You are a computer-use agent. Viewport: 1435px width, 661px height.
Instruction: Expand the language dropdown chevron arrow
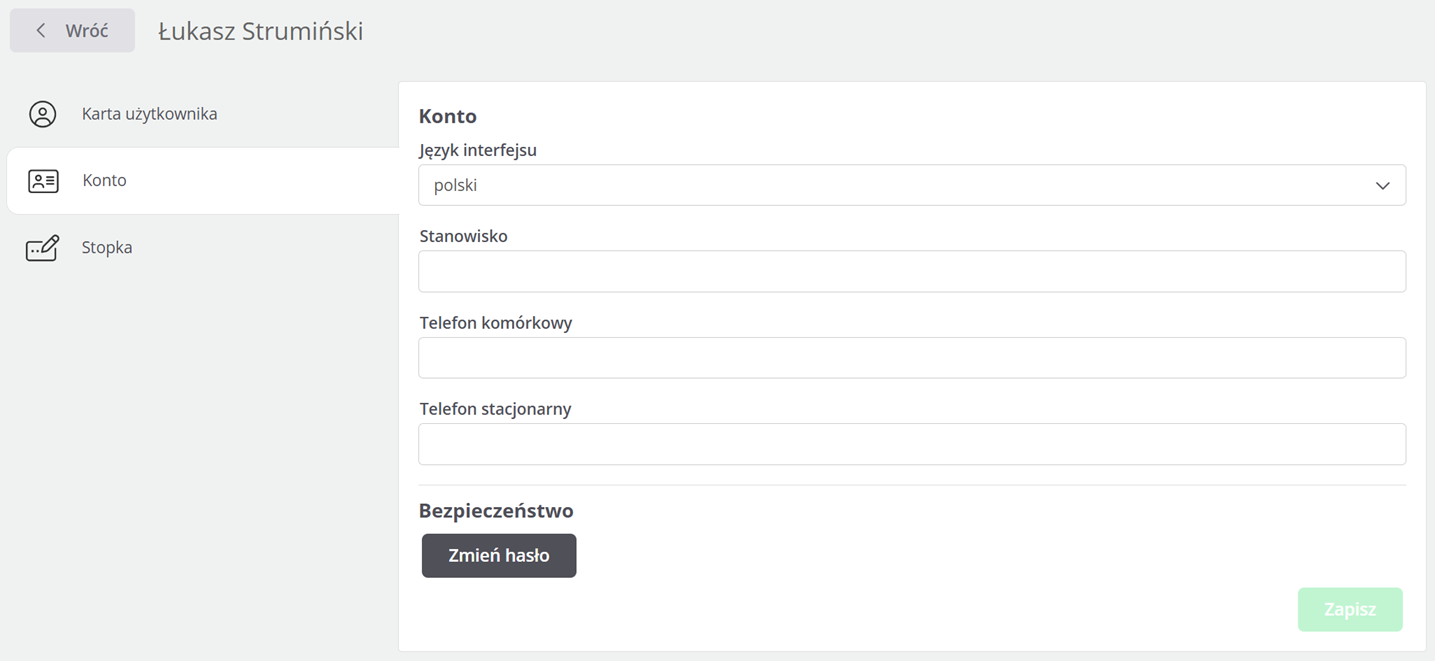point(1382,186)
